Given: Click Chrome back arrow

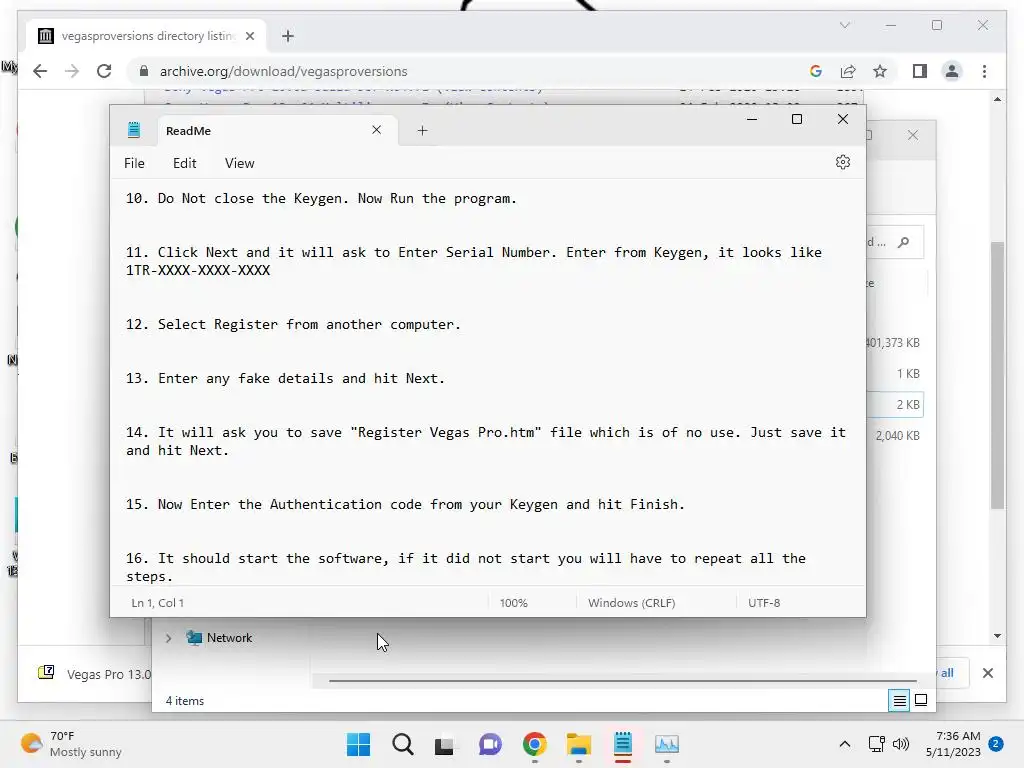Looking at the screenshot, I should click(x=40, y=71).
